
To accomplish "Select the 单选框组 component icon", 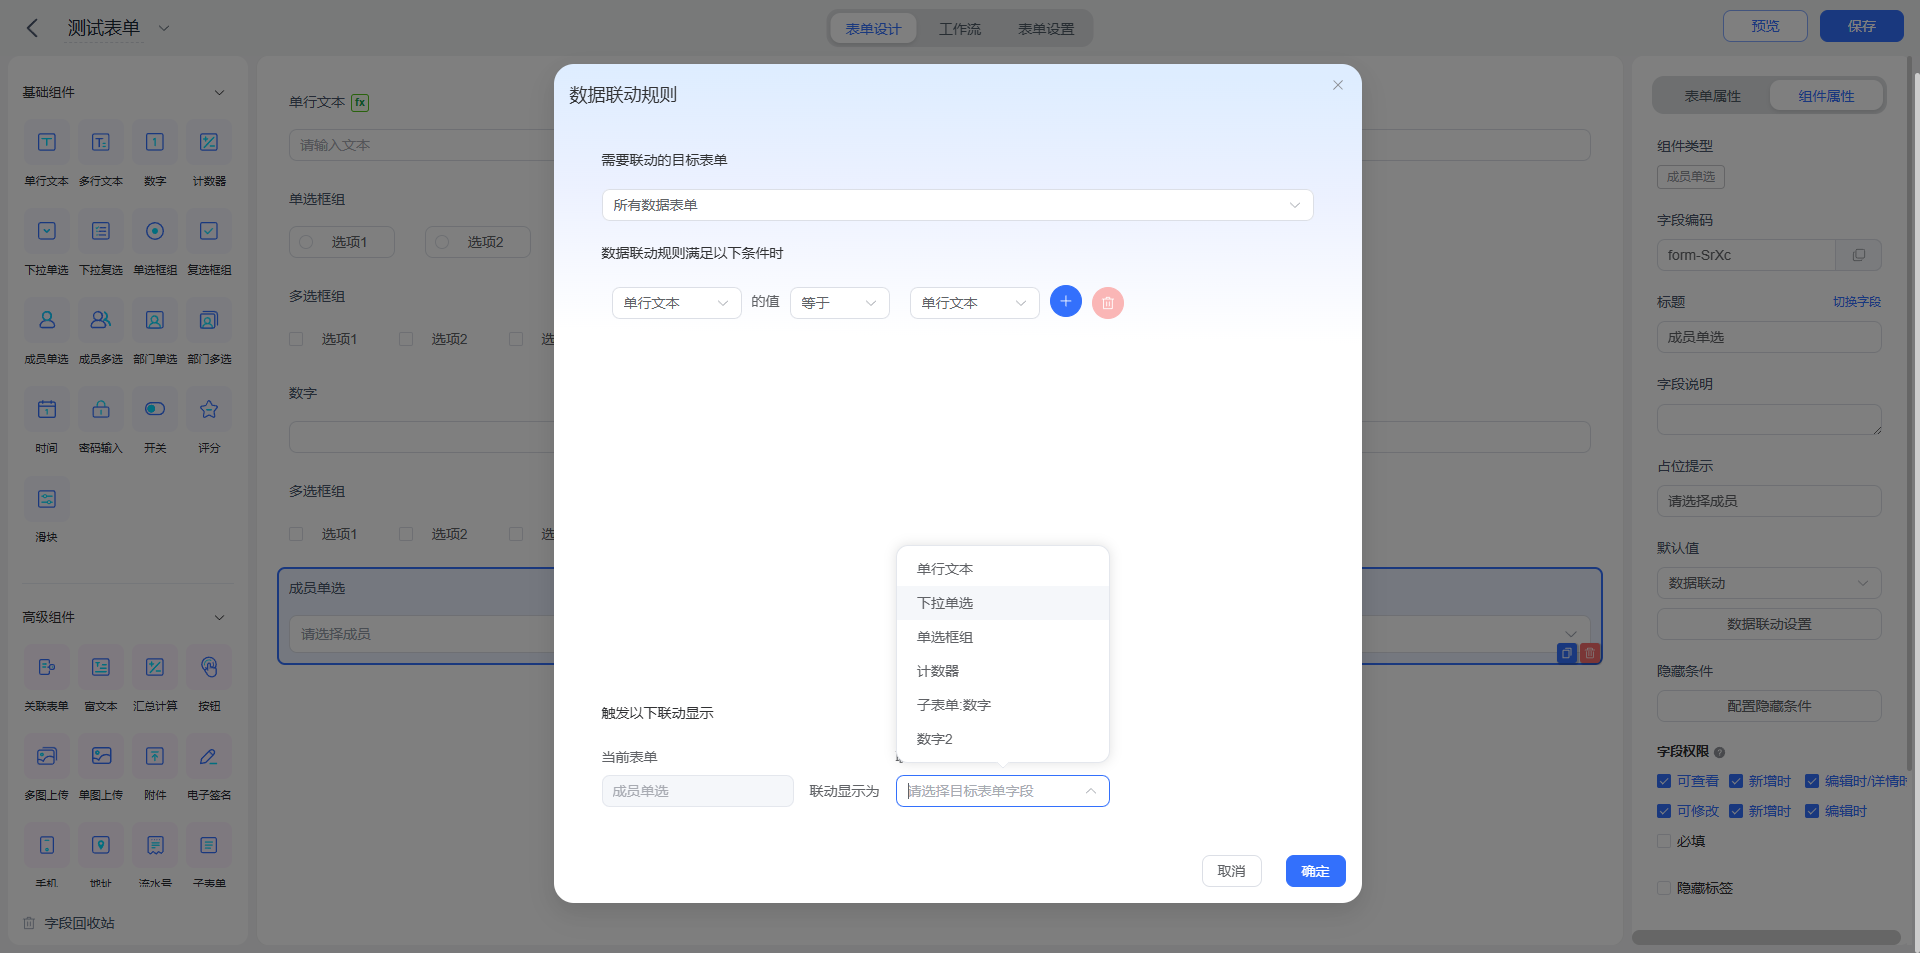I will tap(155, 231).
